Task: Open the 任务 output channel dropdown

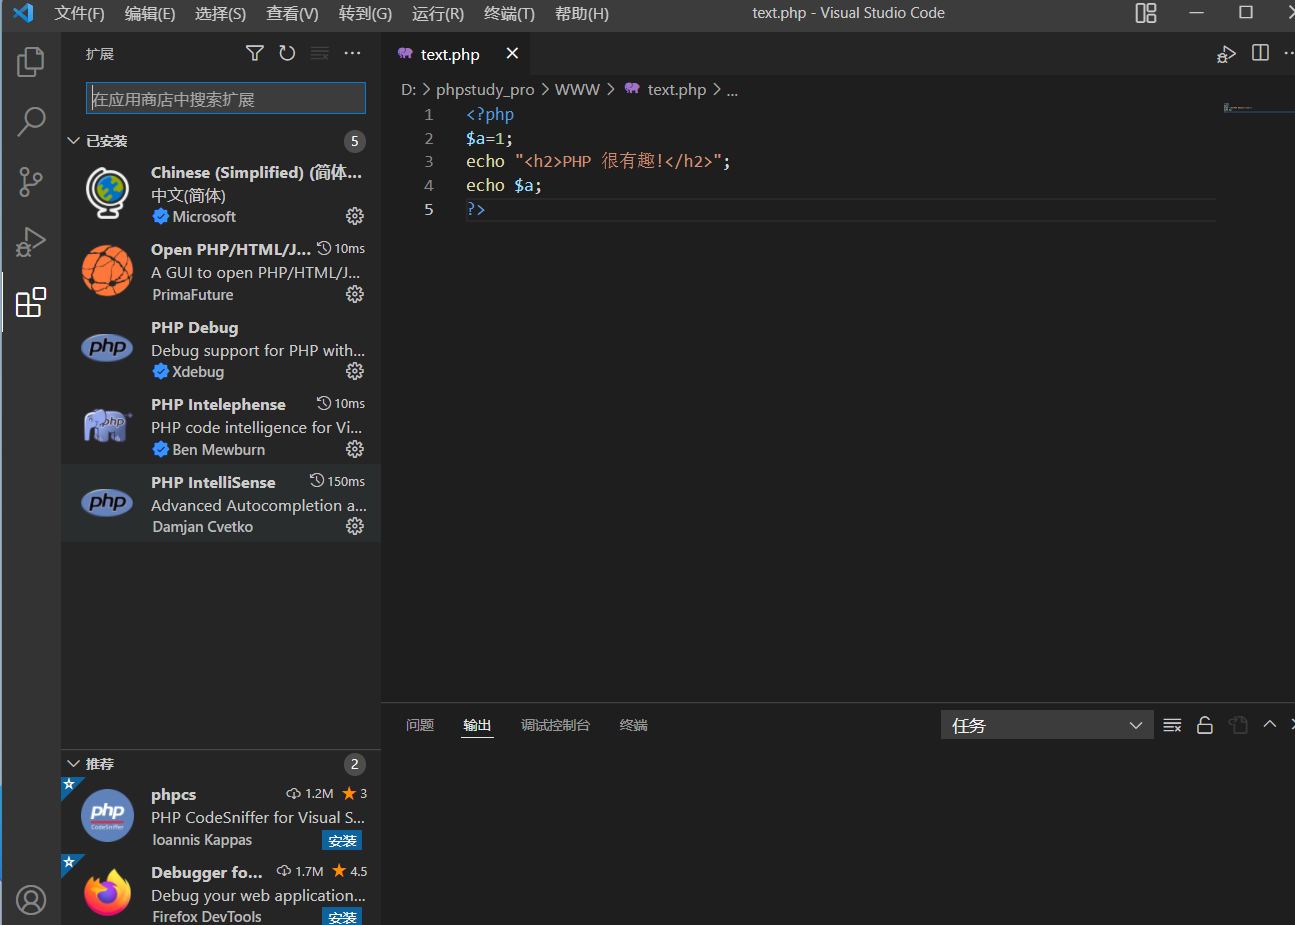Action: (1047, 725)
